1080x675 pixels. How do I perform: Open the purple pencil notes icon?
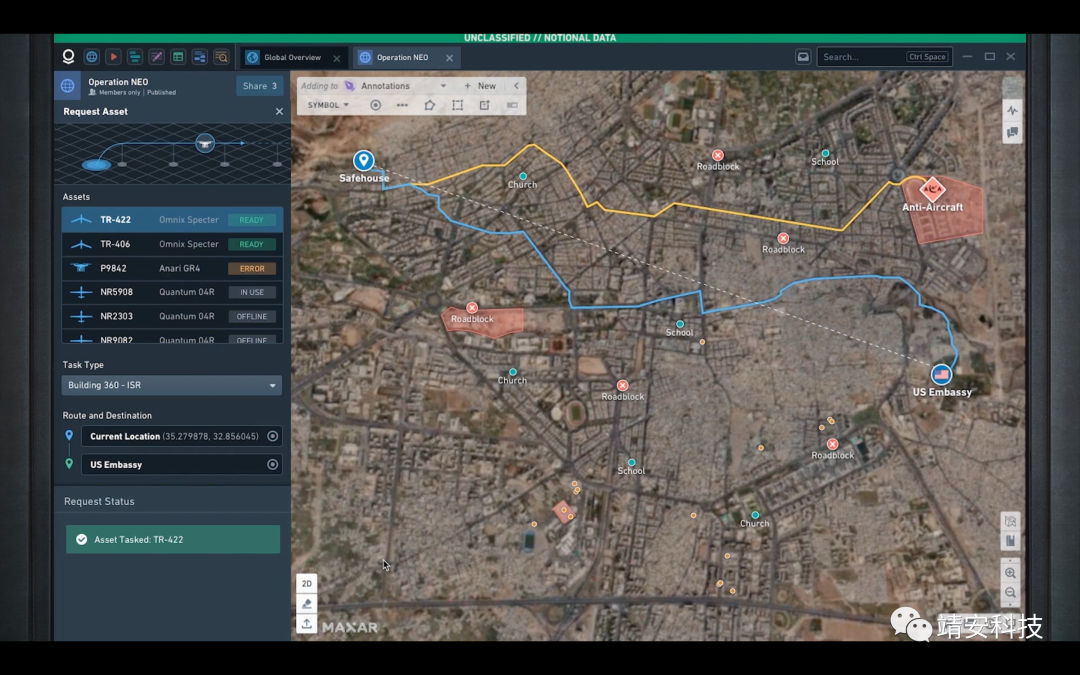click(156, 57)
